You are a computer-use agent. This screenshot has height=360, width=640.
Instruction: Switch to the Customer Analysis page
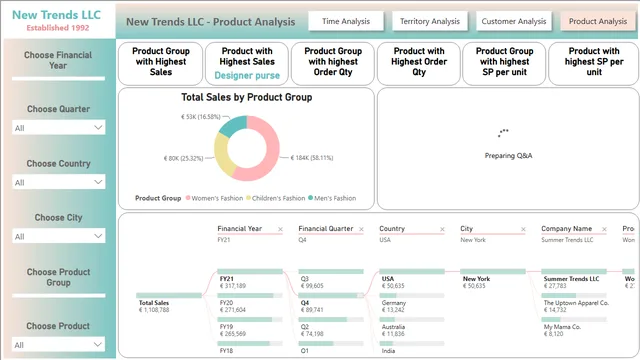point(513,21)
